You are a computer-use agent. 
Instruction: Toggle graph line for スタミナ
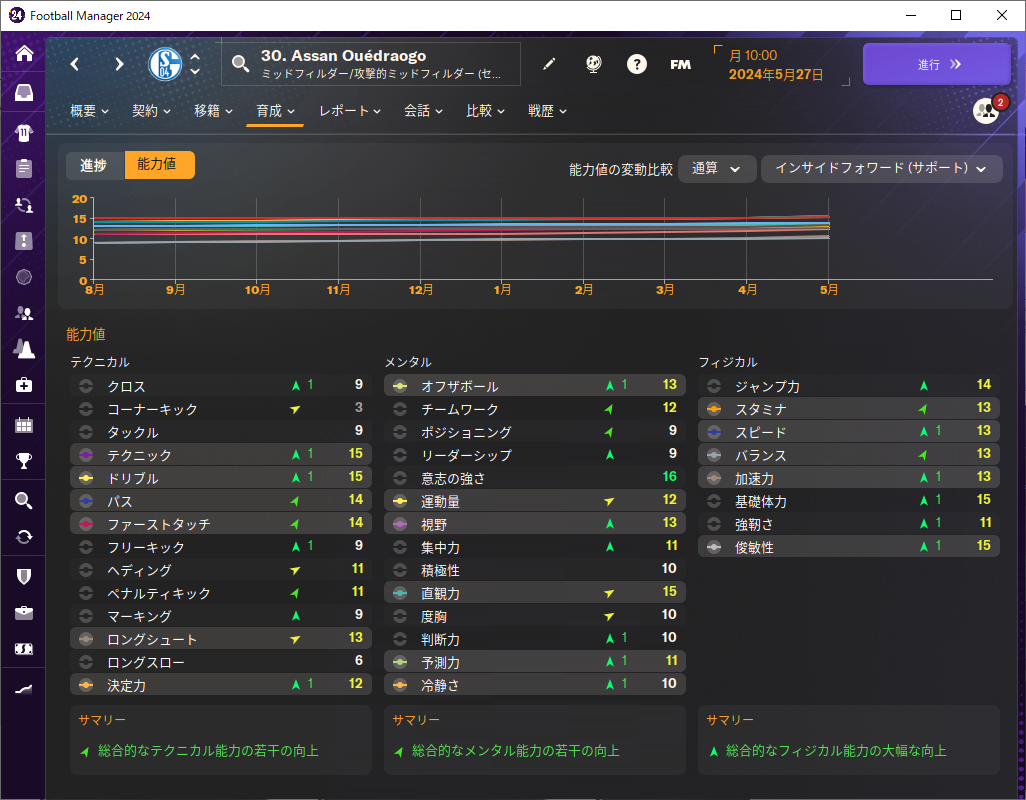tap(714, 409)
